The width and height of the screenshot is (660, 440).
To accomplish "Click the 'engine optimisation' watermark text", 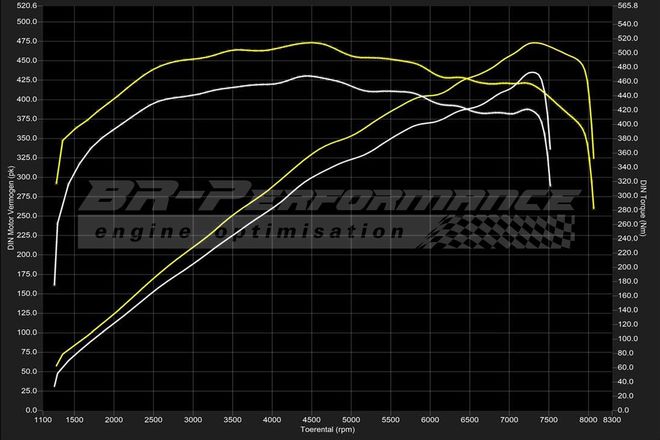I will [250, 231].
